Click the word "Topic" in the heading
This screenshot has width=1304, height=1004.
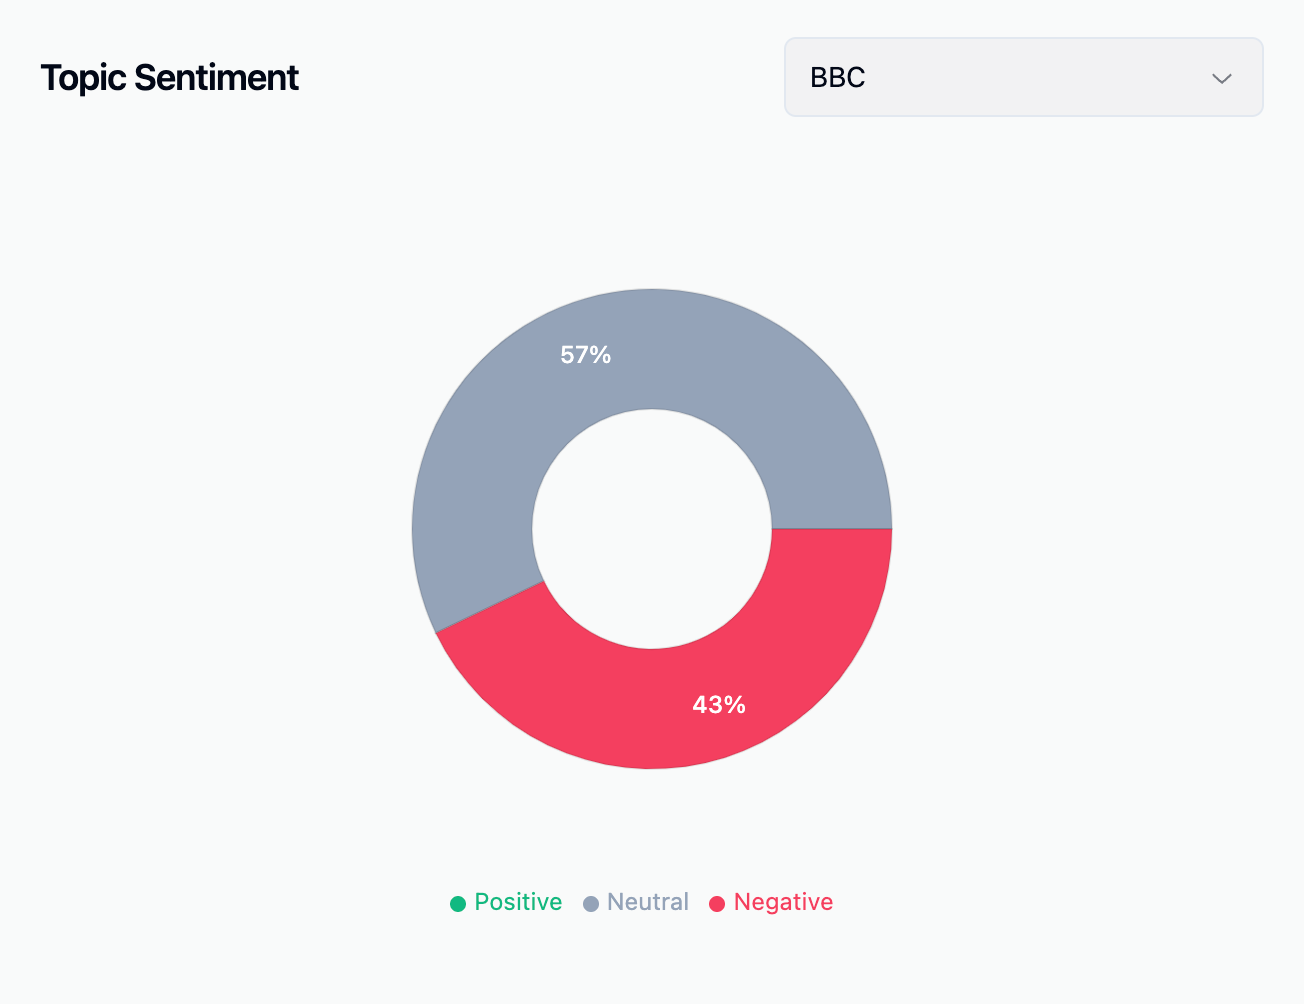[83, 78]
